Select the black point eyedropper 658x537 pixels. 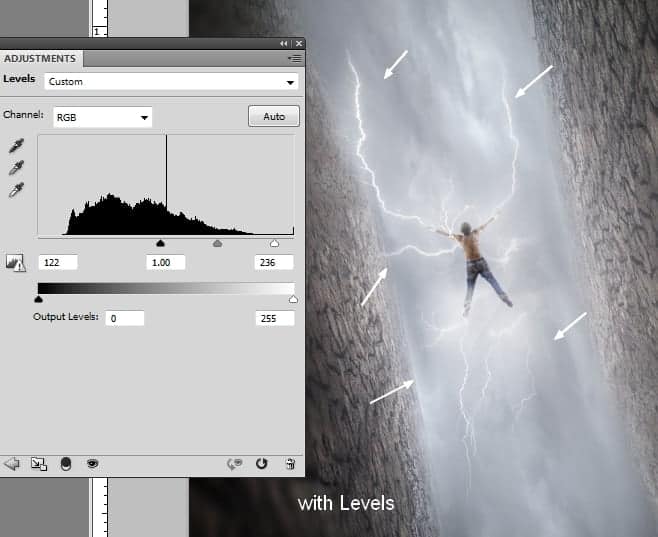[16, 146]
